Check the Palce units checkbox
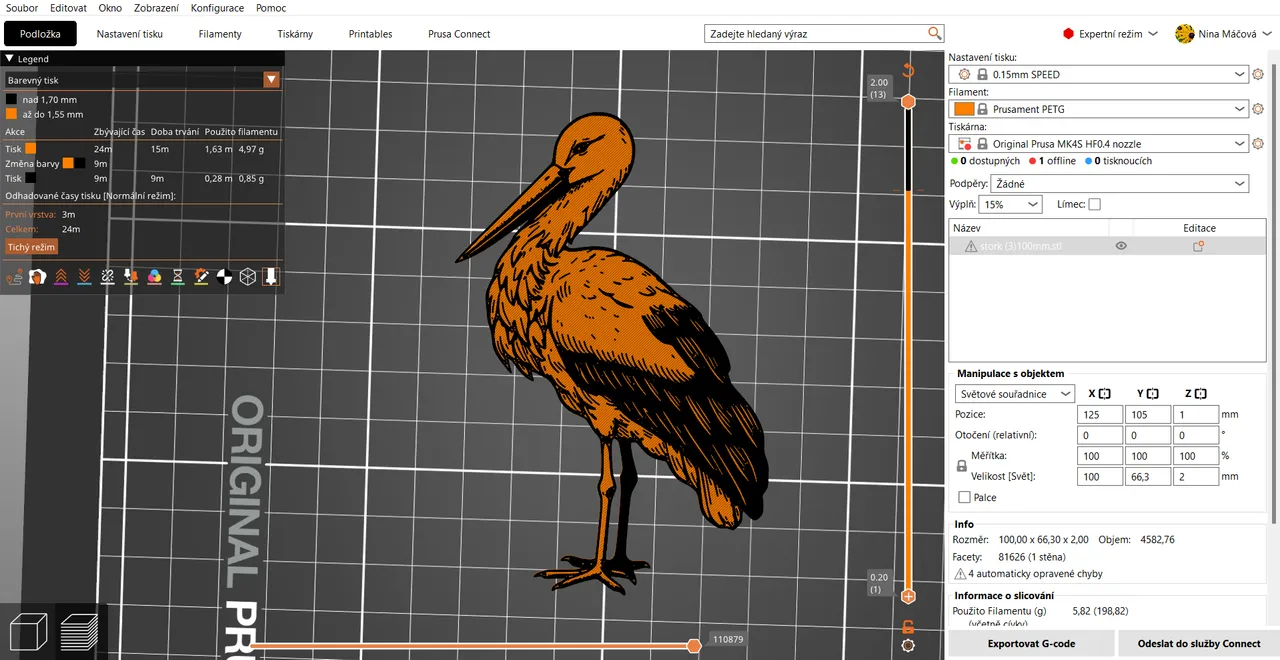The height and width of the screenshot is (660, 1280). pyautogui.click(x=965, y=497)
